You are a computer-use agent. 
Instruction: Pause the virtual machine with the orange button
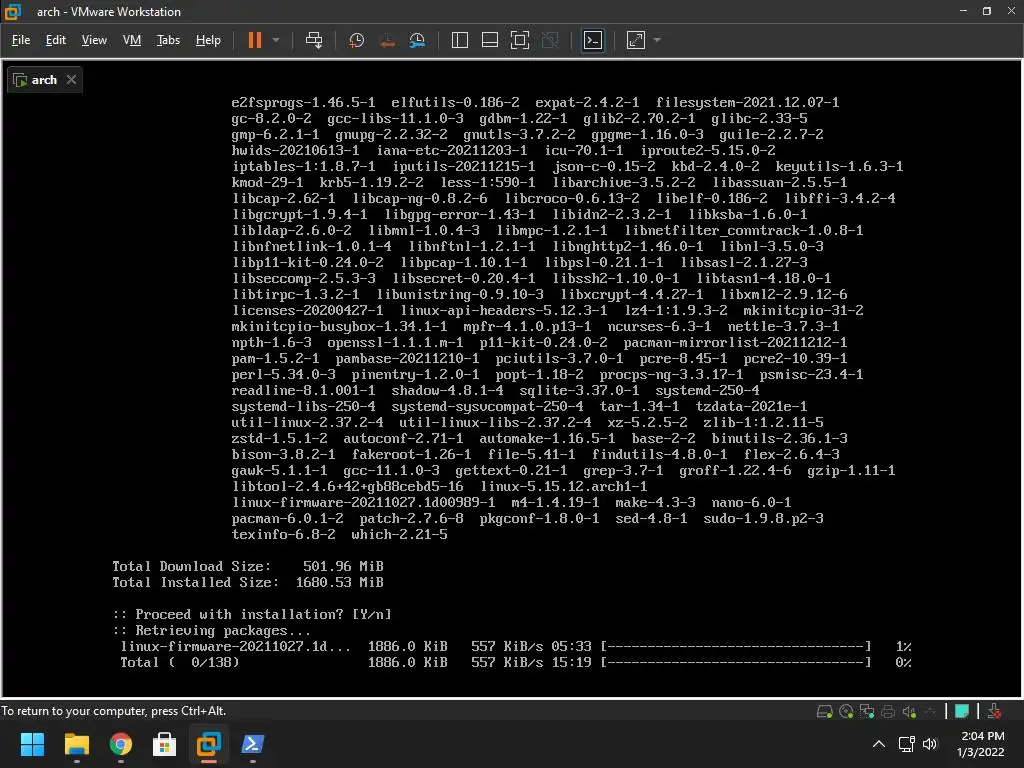255,40
